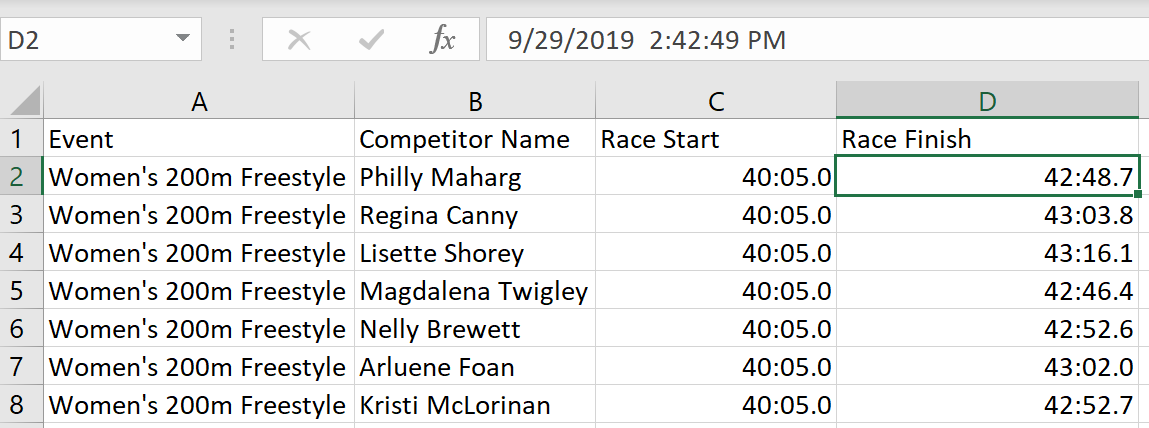
Task: Grab the dotted resize handle beside Name Box
Action: (232, 40)
